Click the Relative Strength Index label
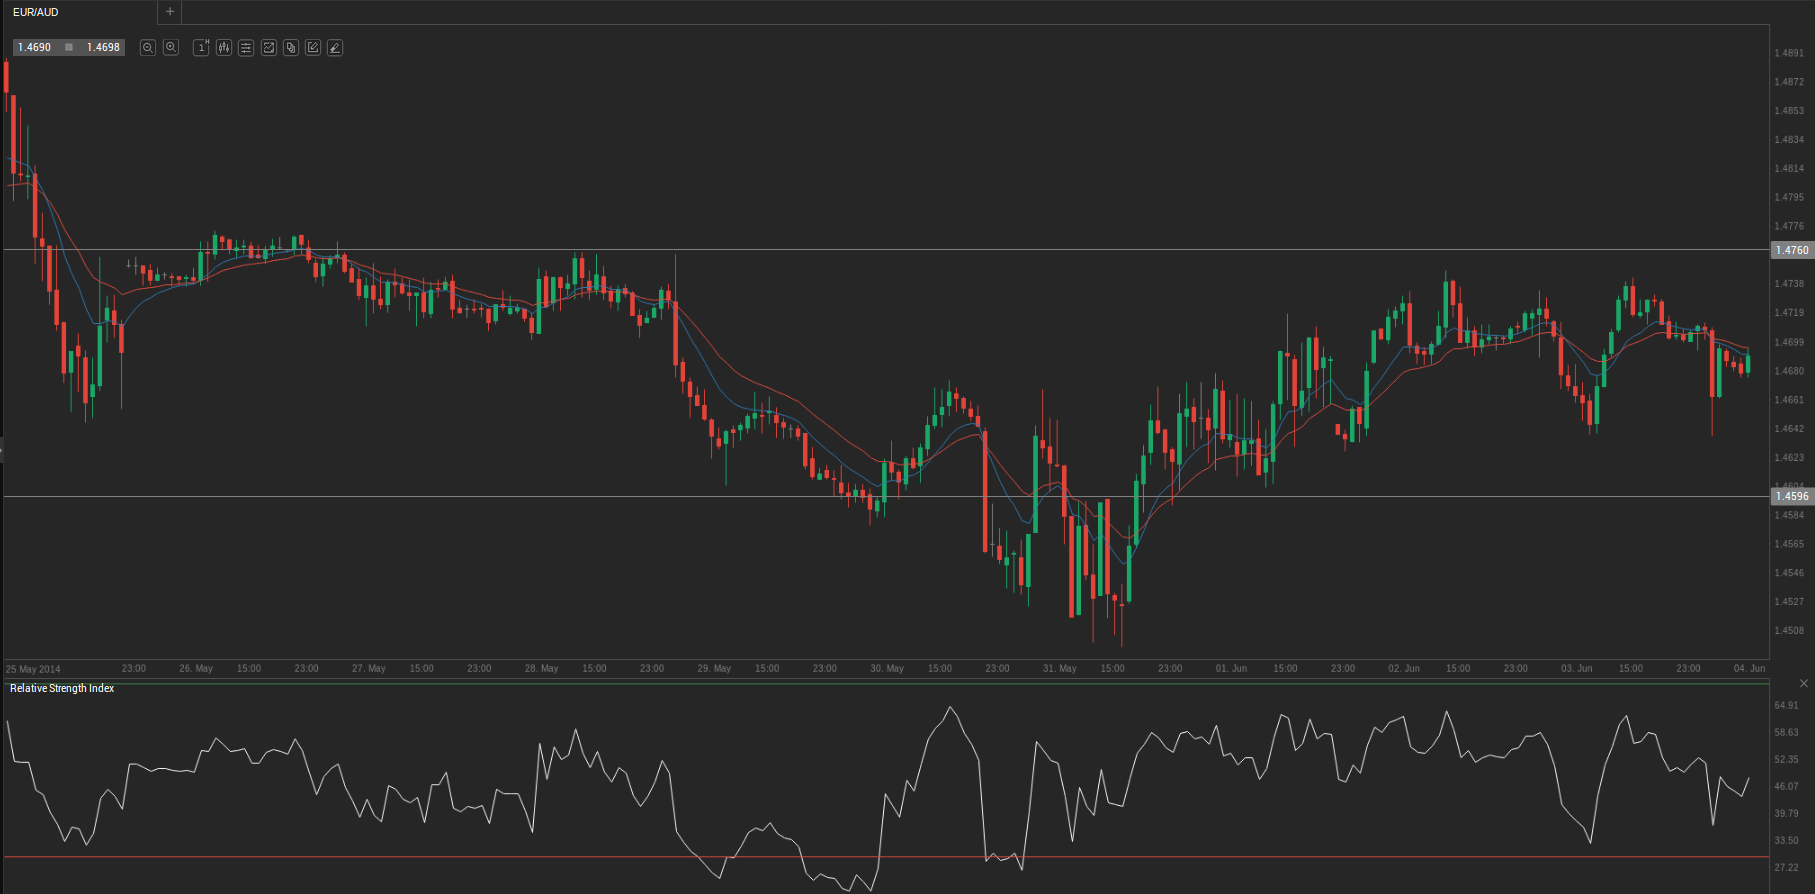The height and width of the screenshot is (894, 1815). (62, 689)
